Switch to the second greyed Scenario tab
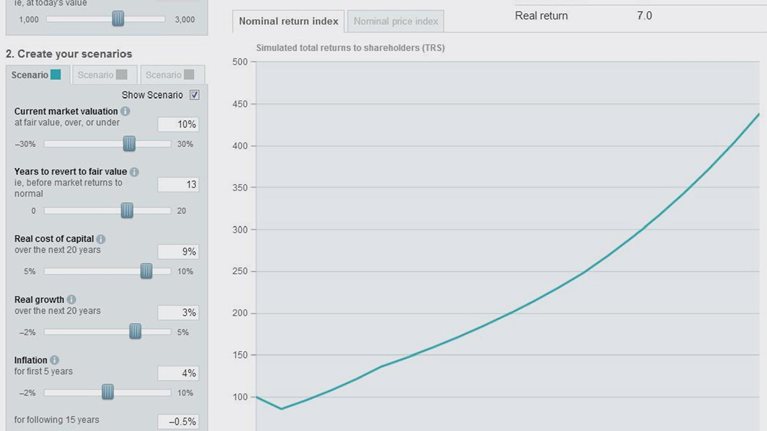This screenshot has width=767, height=431. [102, 75]
